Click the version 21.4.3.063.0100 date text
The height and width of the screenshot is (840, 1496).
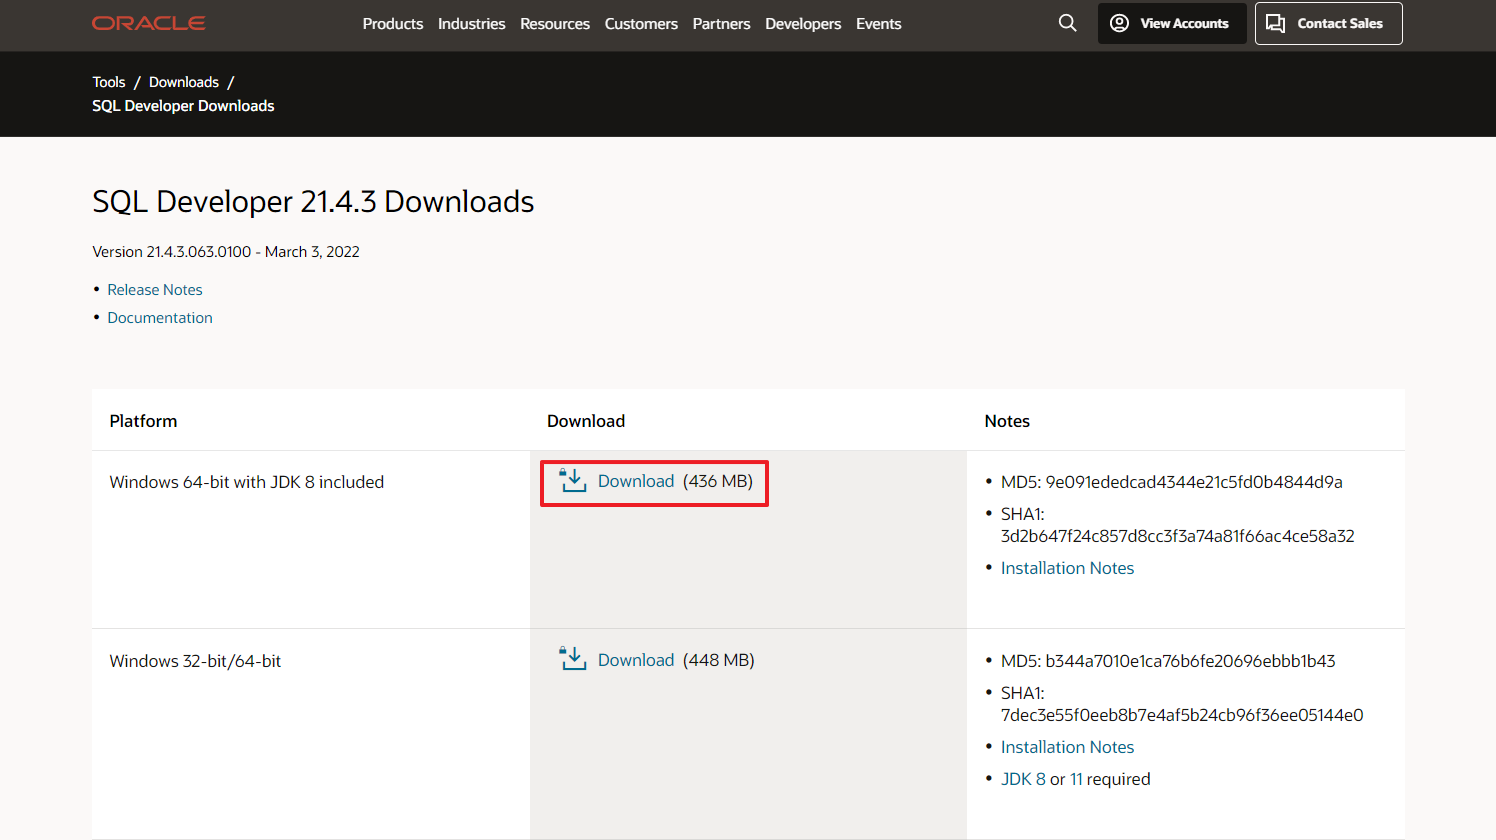coord(226,252)
